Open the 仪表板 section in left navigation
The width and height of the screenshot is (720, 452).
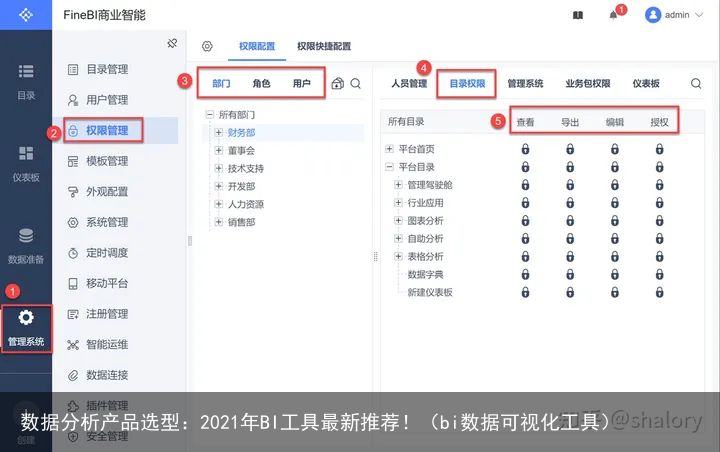(x=26, y=164)
